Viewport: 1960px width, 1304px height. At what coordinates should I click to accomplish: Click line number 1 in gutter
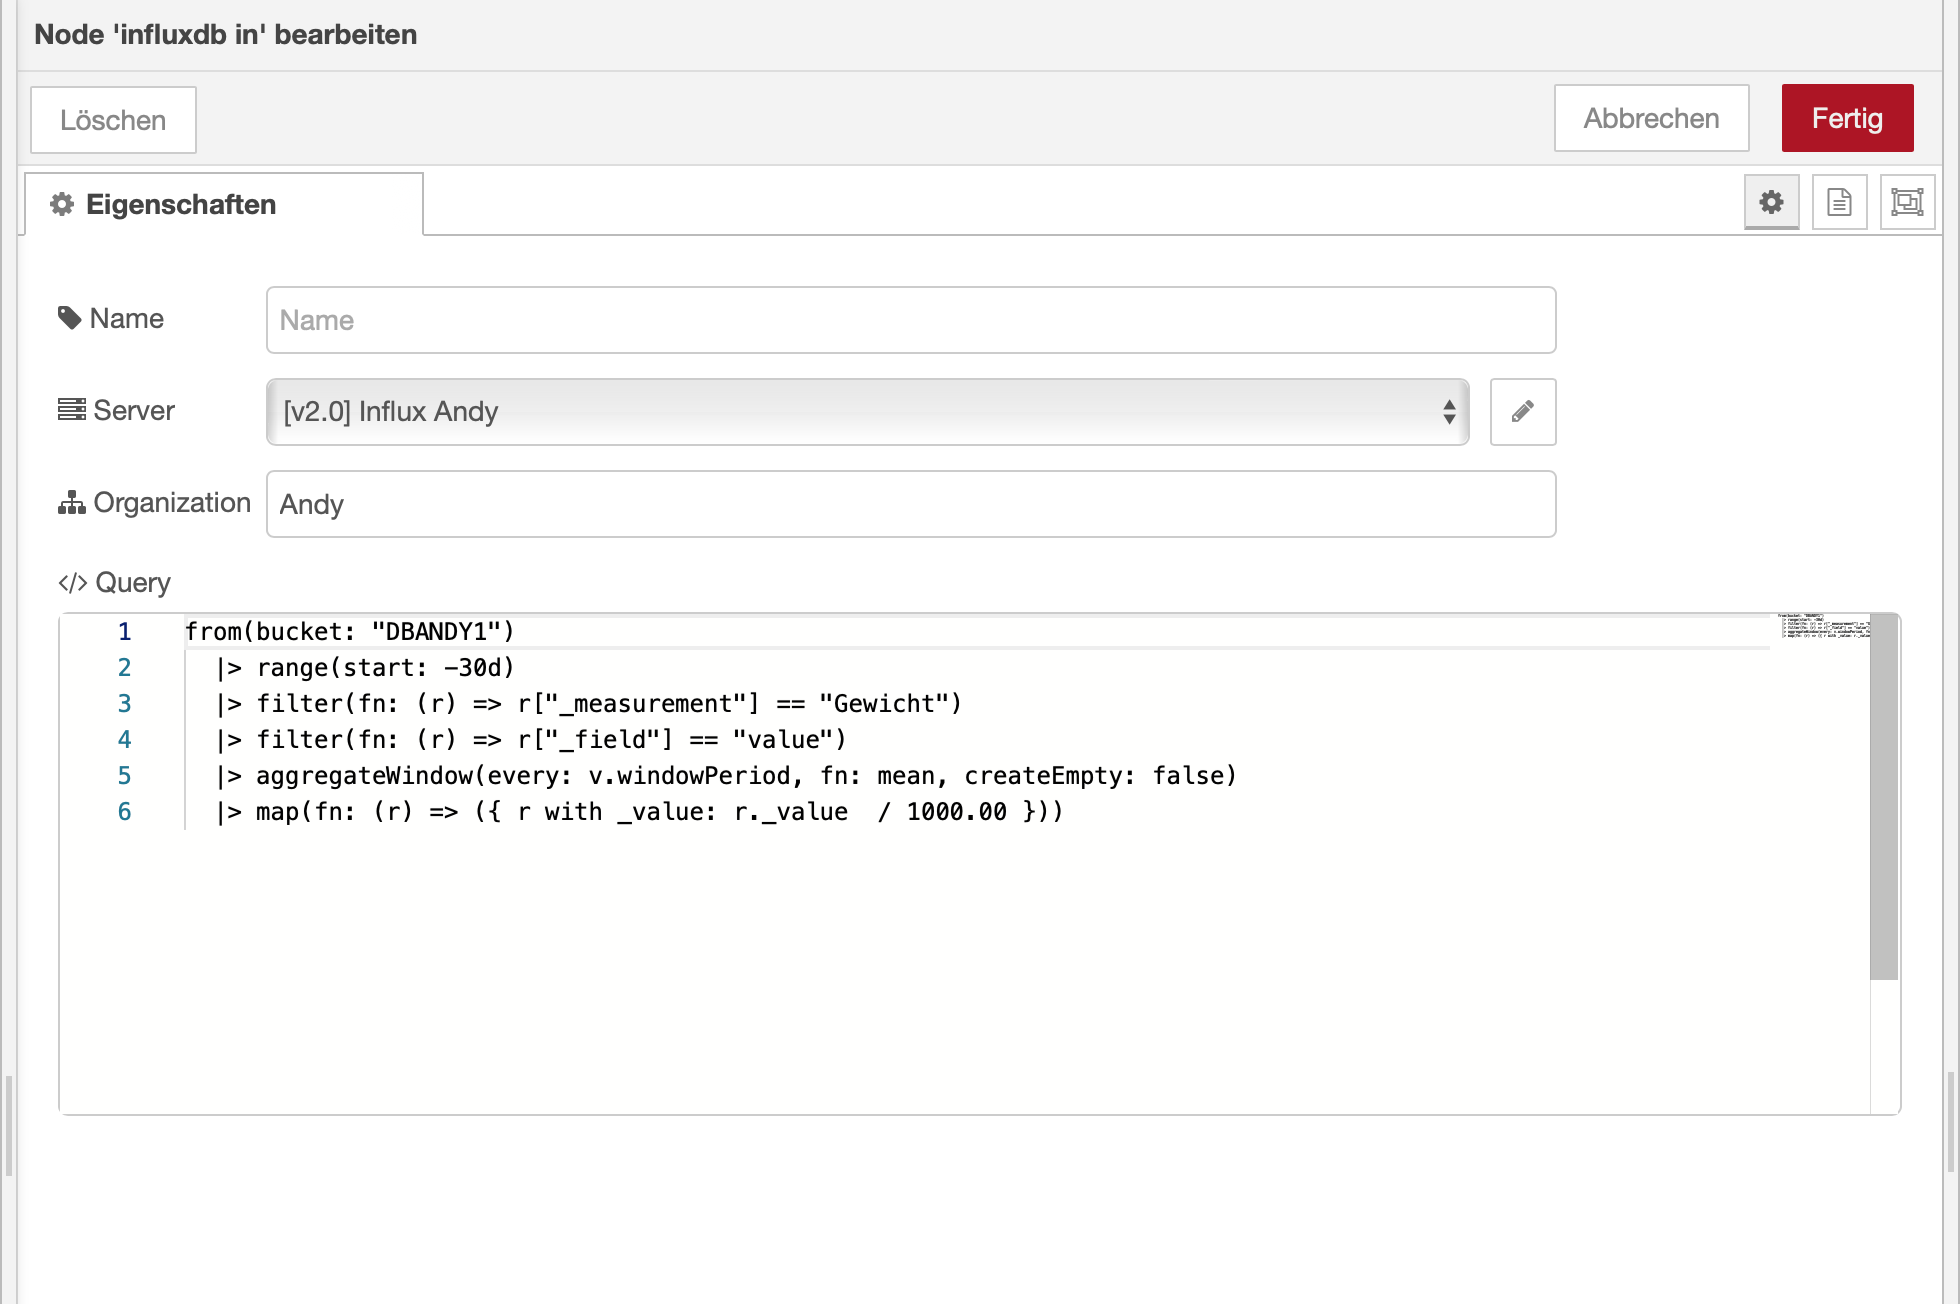pyautogui.click(x=124, y=631)
